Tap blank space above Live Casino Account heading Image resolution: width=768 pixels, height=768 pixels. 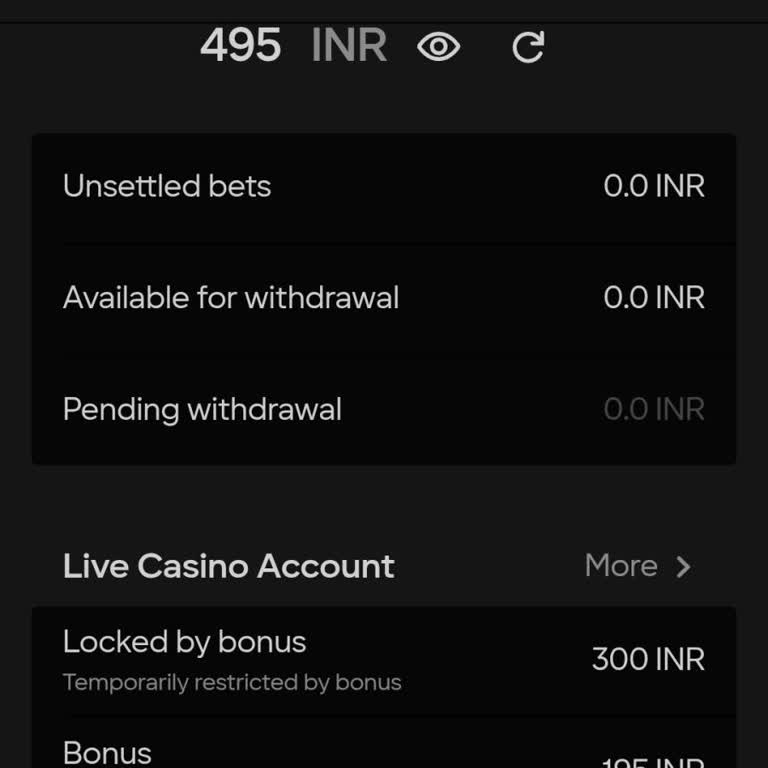tap(384, 505)
